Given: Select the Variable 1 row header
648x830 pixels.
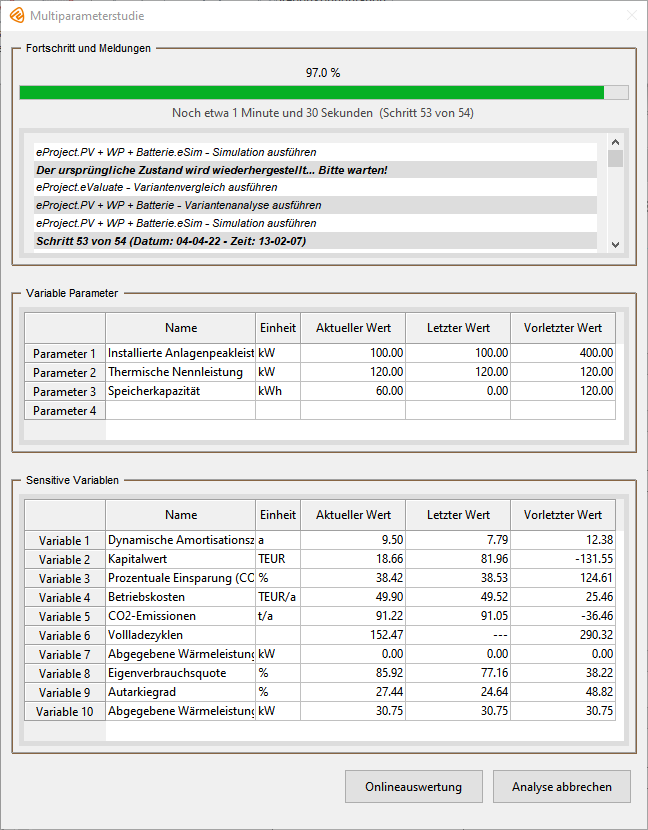Looking at the screenshot, I should point(65,540).
